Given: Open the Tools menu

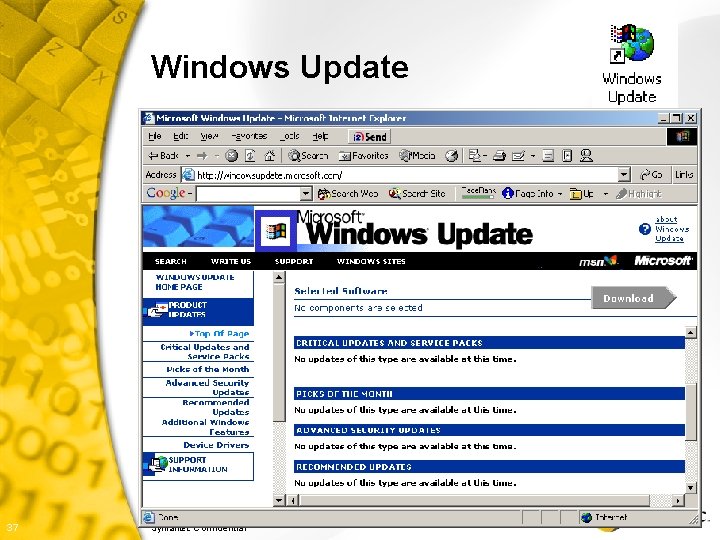Looking at the screenshot, I should (x=290, y=136).
